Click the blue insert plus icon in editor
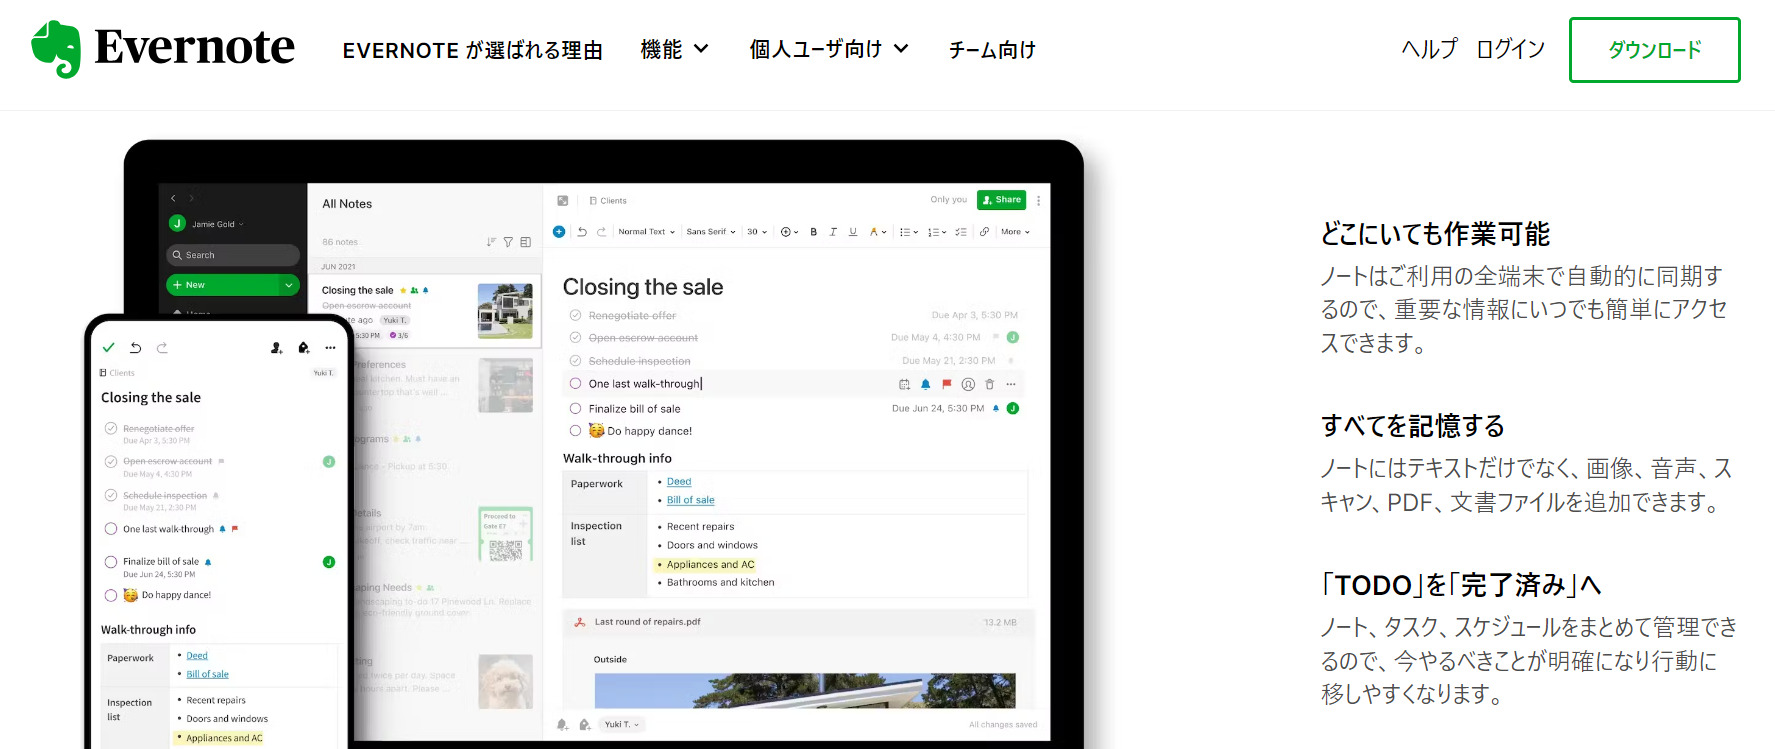The height and width of the screenshot is (749, 1775). point(559,232)
